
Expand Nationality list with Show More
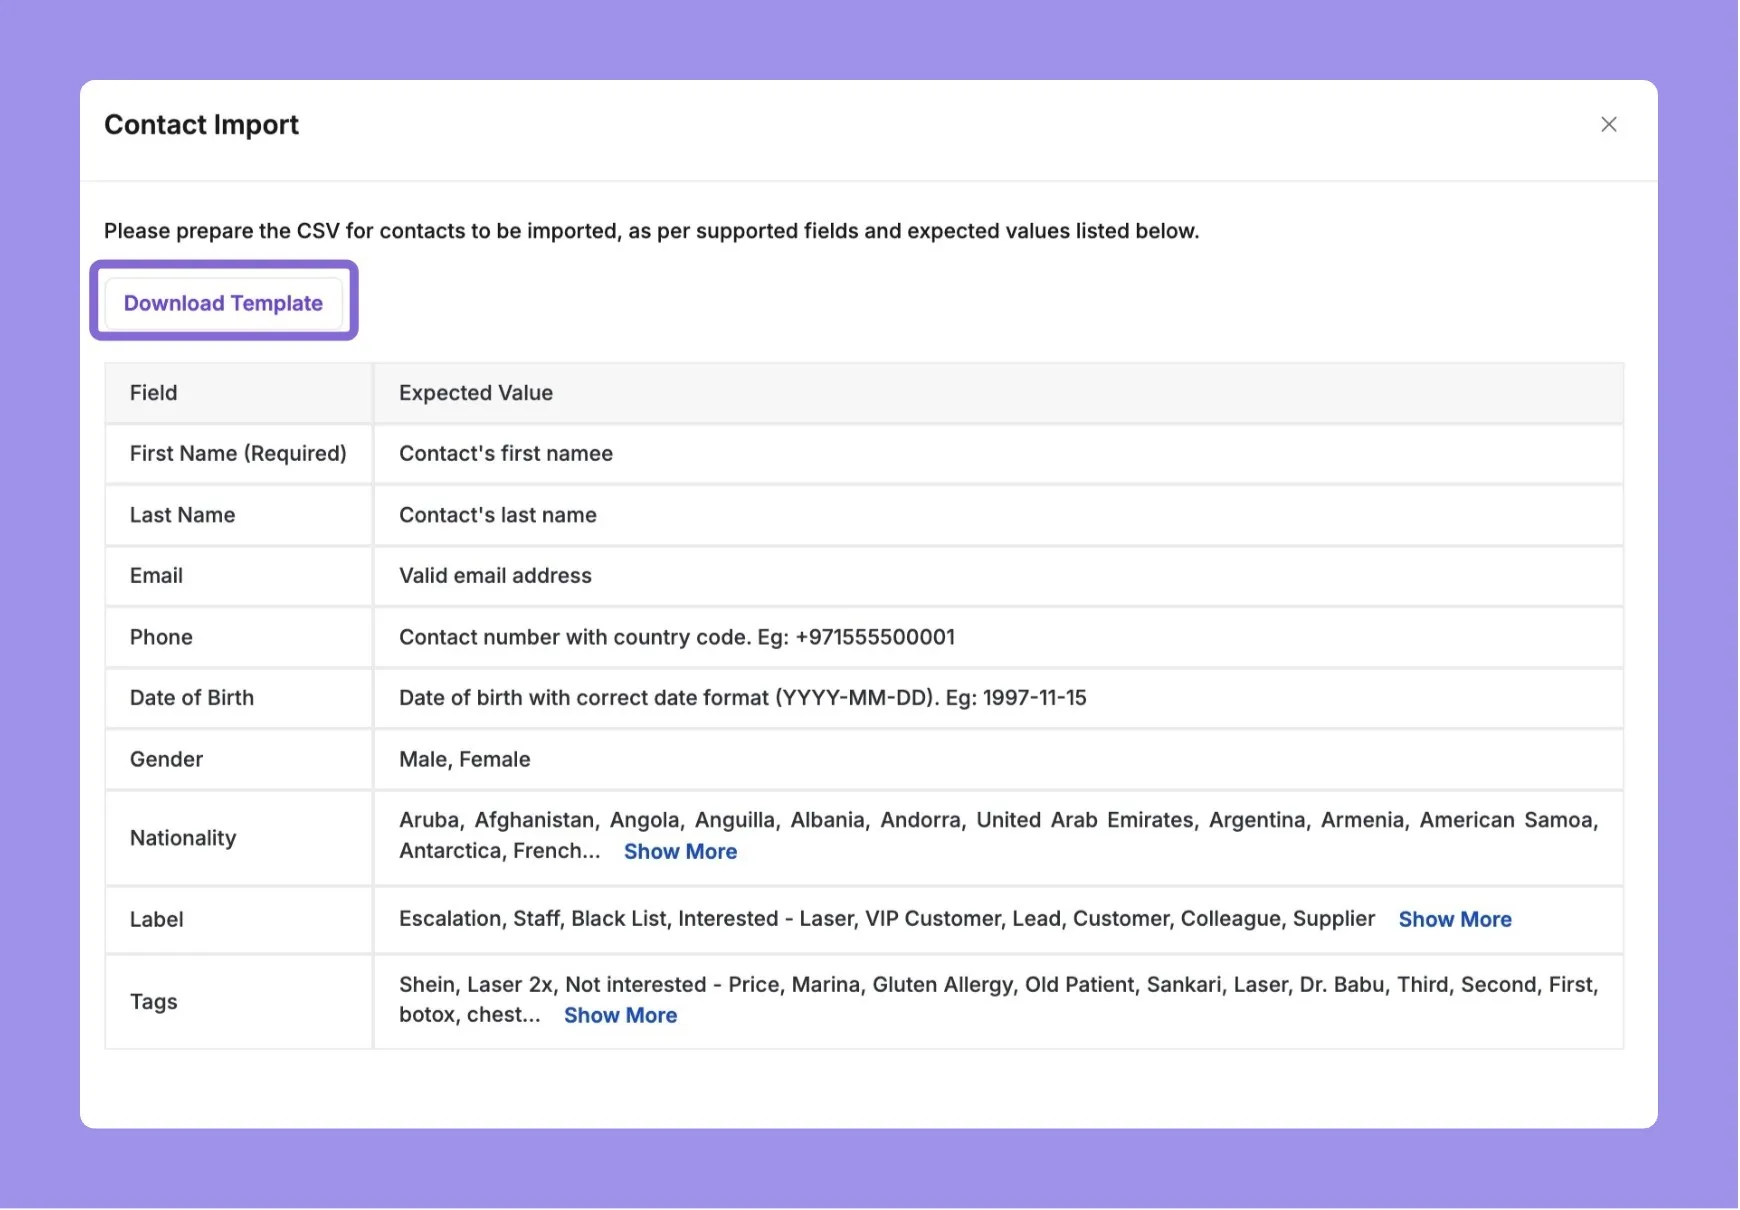(x=680, y=851)
